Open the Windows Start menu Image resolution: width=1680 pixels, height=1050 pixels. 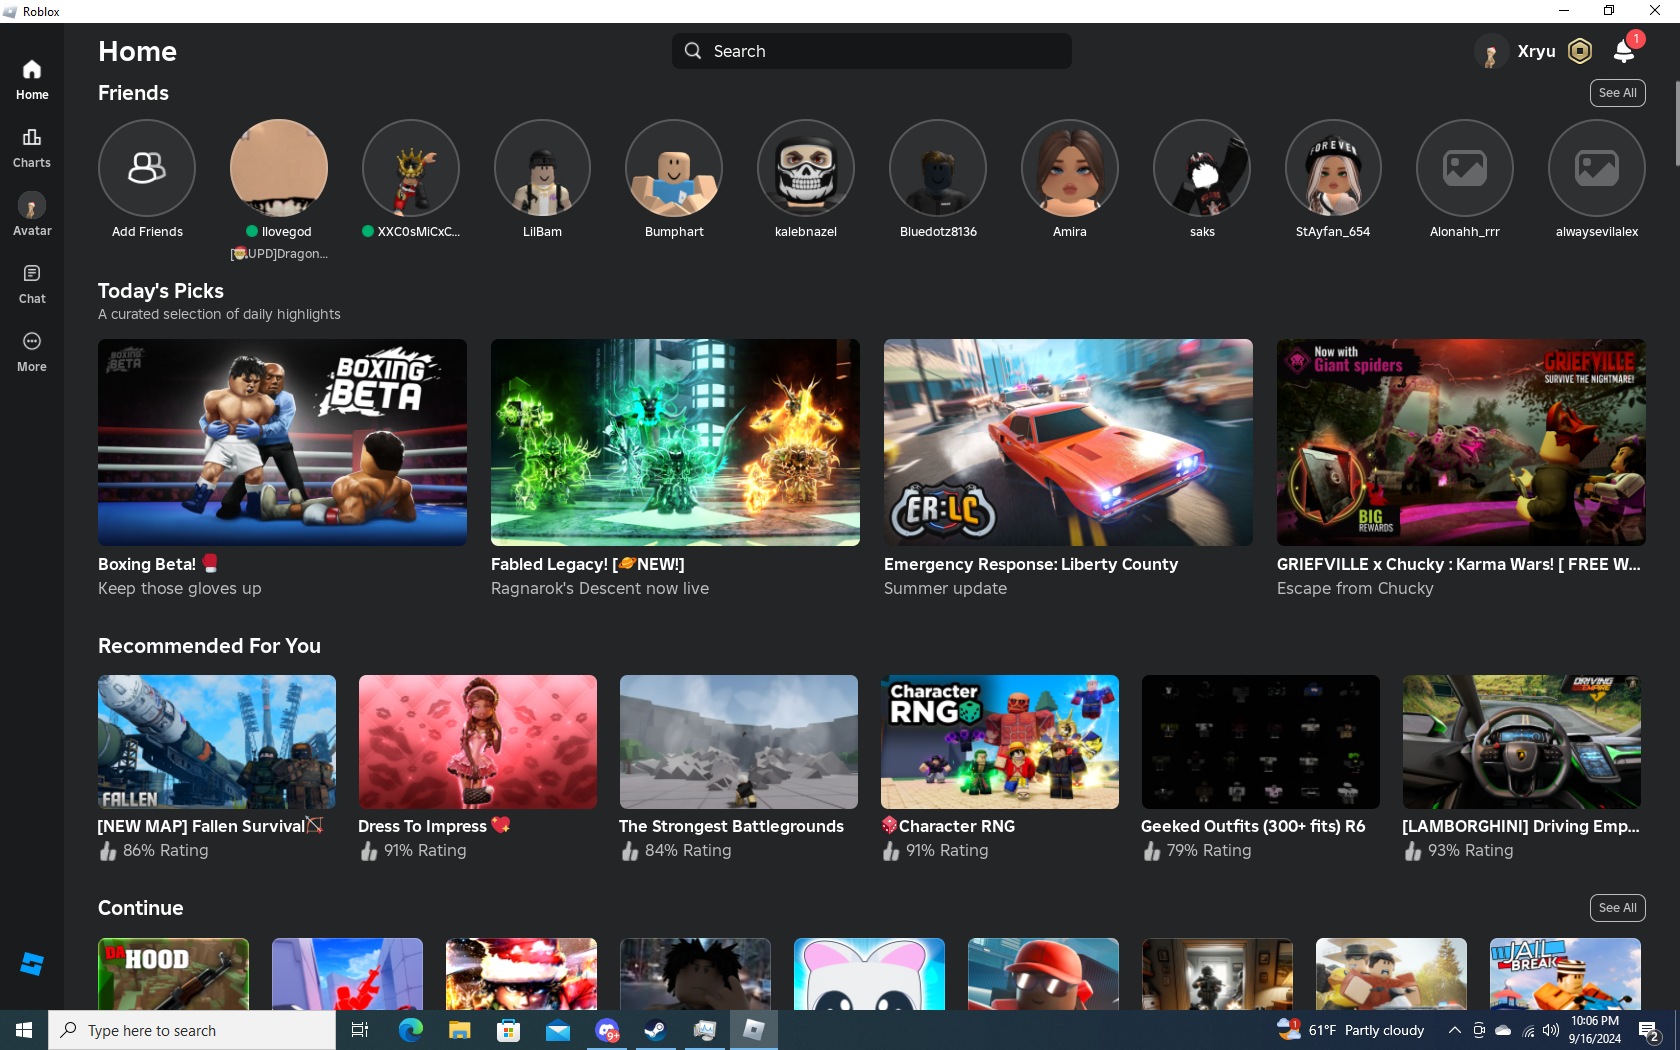point(24,1030)
